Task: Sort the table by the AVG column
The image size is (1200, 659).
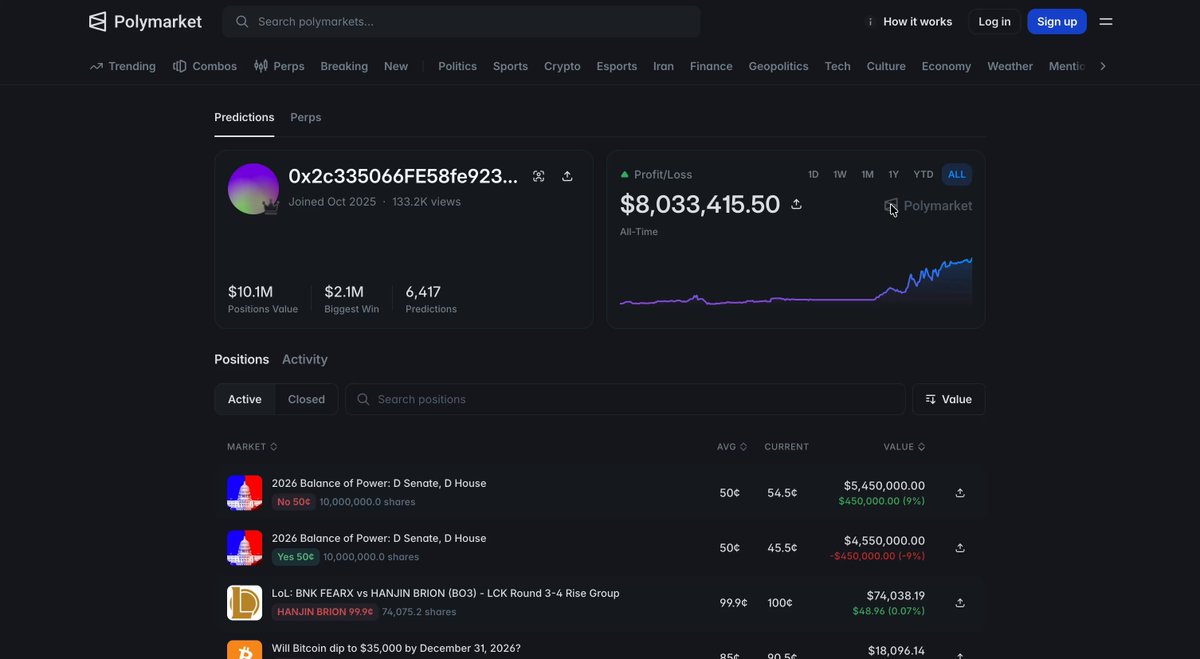Action: [x=732, y=447]
